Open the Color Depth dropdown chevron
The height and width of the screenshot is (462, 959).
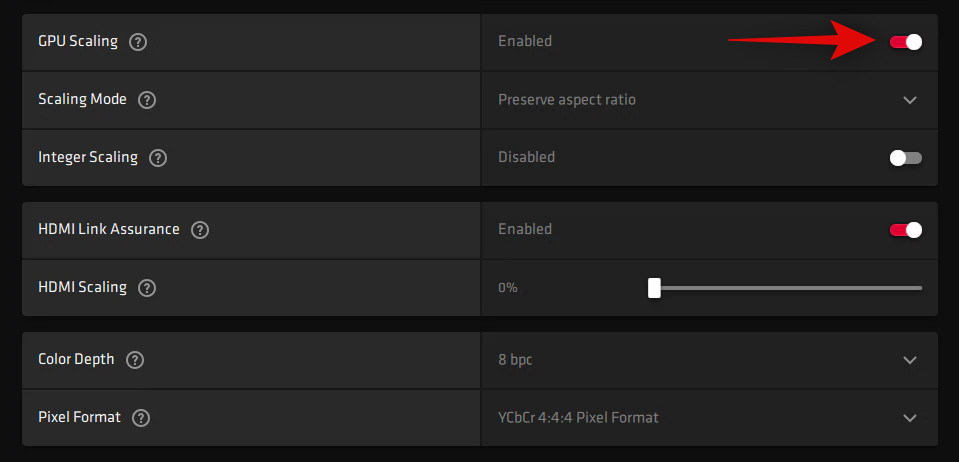[x=909, y=360]
